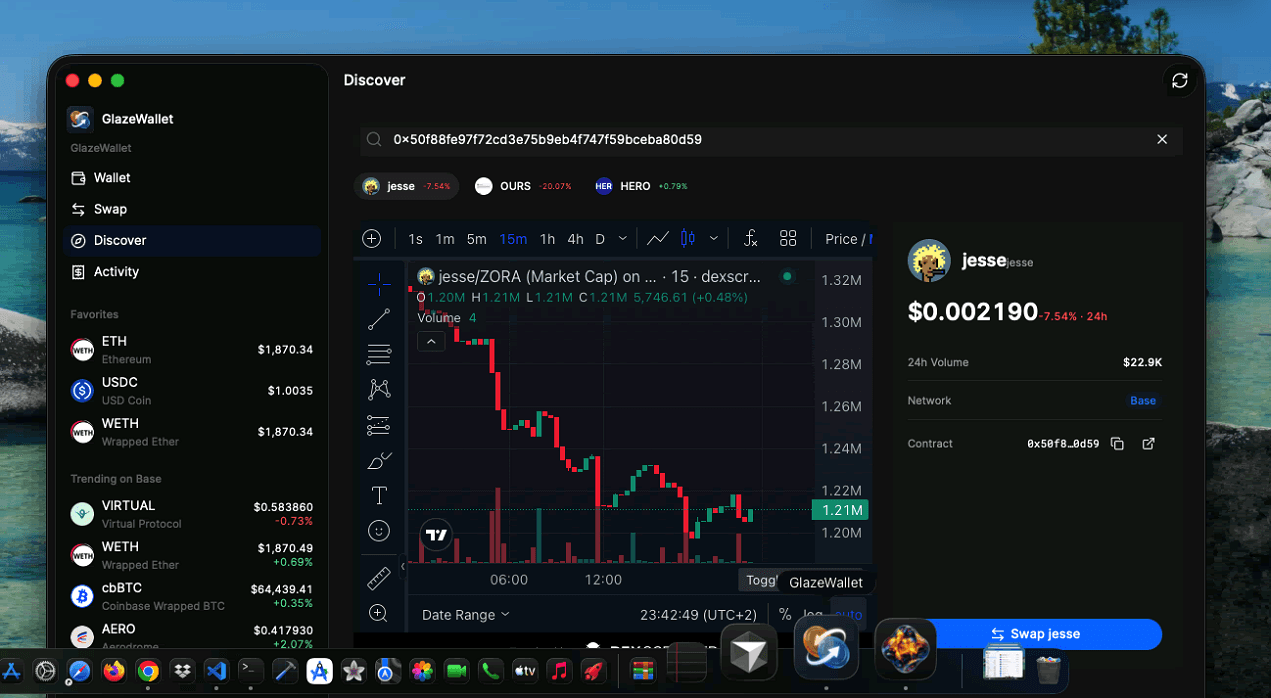Toggle log scale on chart
The image size is (1271, 698).
click(x=813, y=615)
